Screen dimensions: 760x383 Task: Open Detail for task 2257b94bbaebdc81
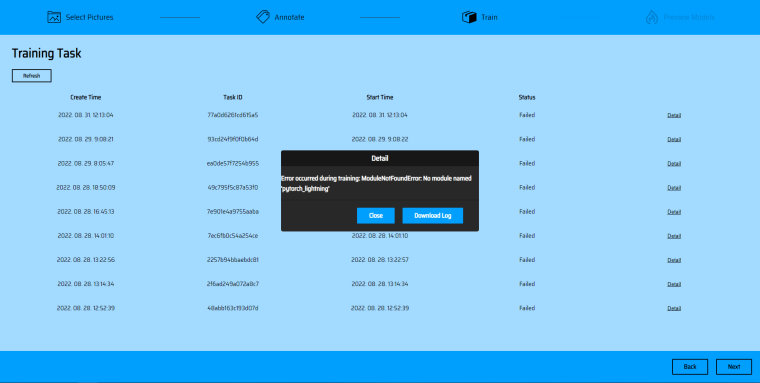(x=674, y=260)
